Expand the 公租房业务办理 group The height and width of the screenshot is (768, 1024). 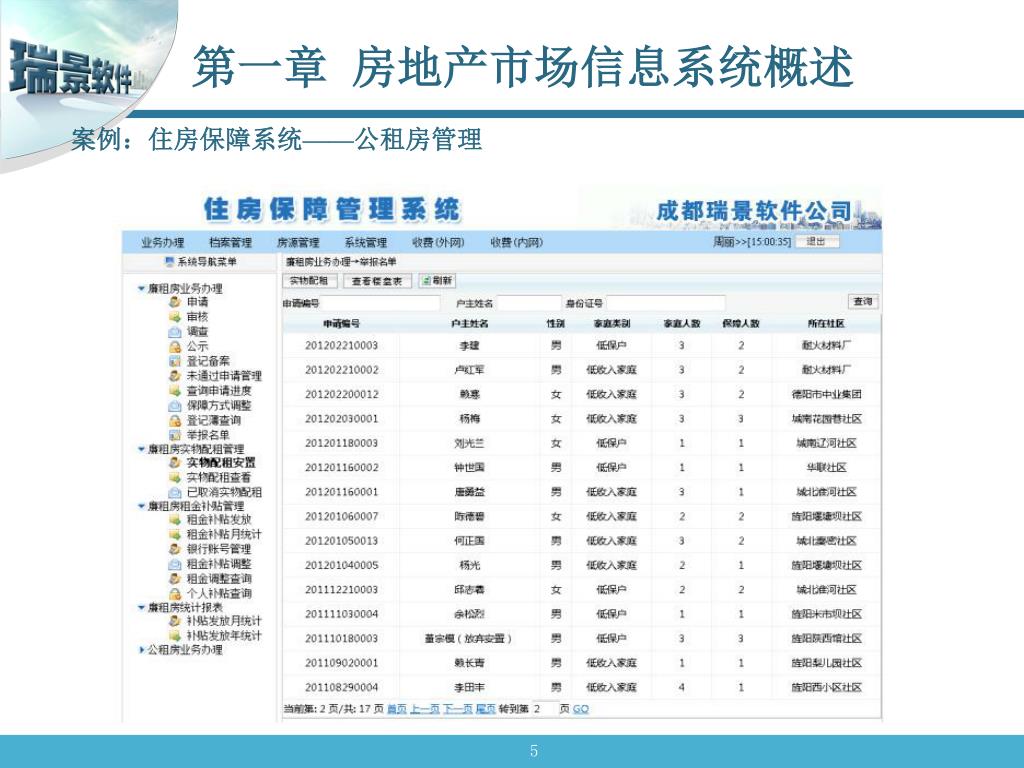click(142, 650)
